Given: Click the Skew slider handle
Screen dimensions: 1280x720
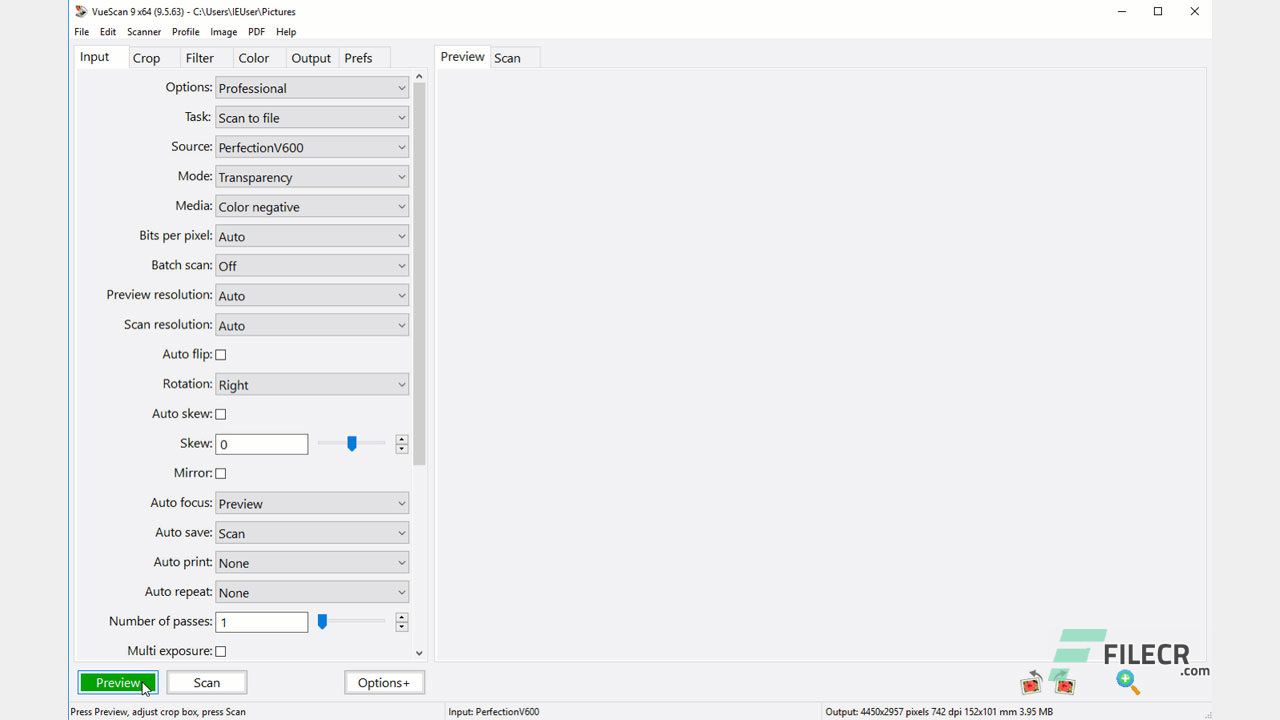Looking at the screenshot, I should 352,443.
